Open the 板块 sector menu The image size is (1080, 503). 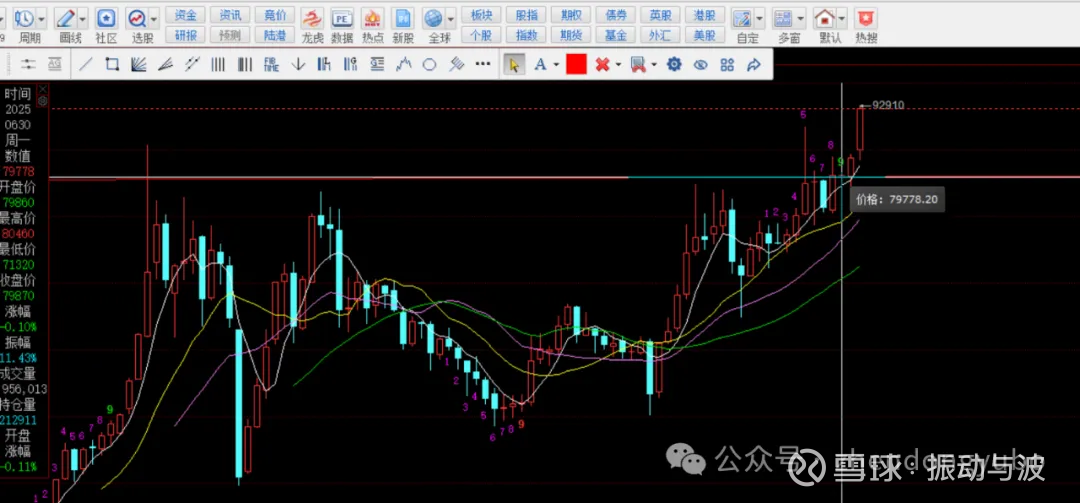481,15
